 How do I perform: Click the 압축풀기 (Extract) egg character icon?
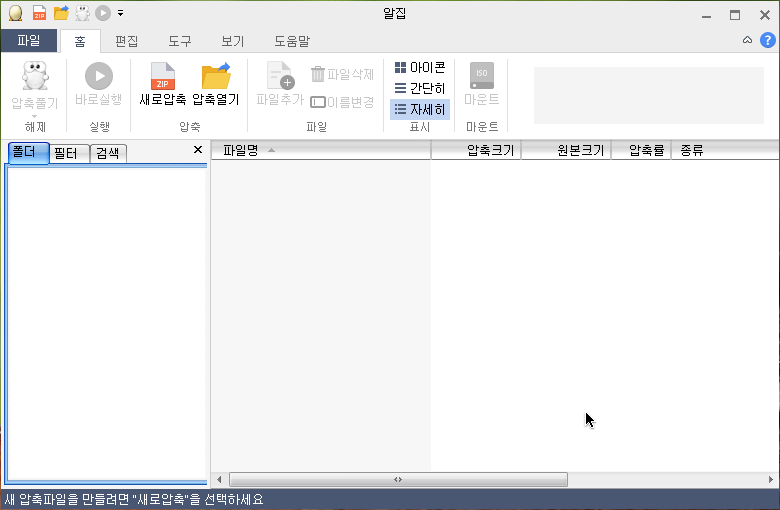pos(35,78)
